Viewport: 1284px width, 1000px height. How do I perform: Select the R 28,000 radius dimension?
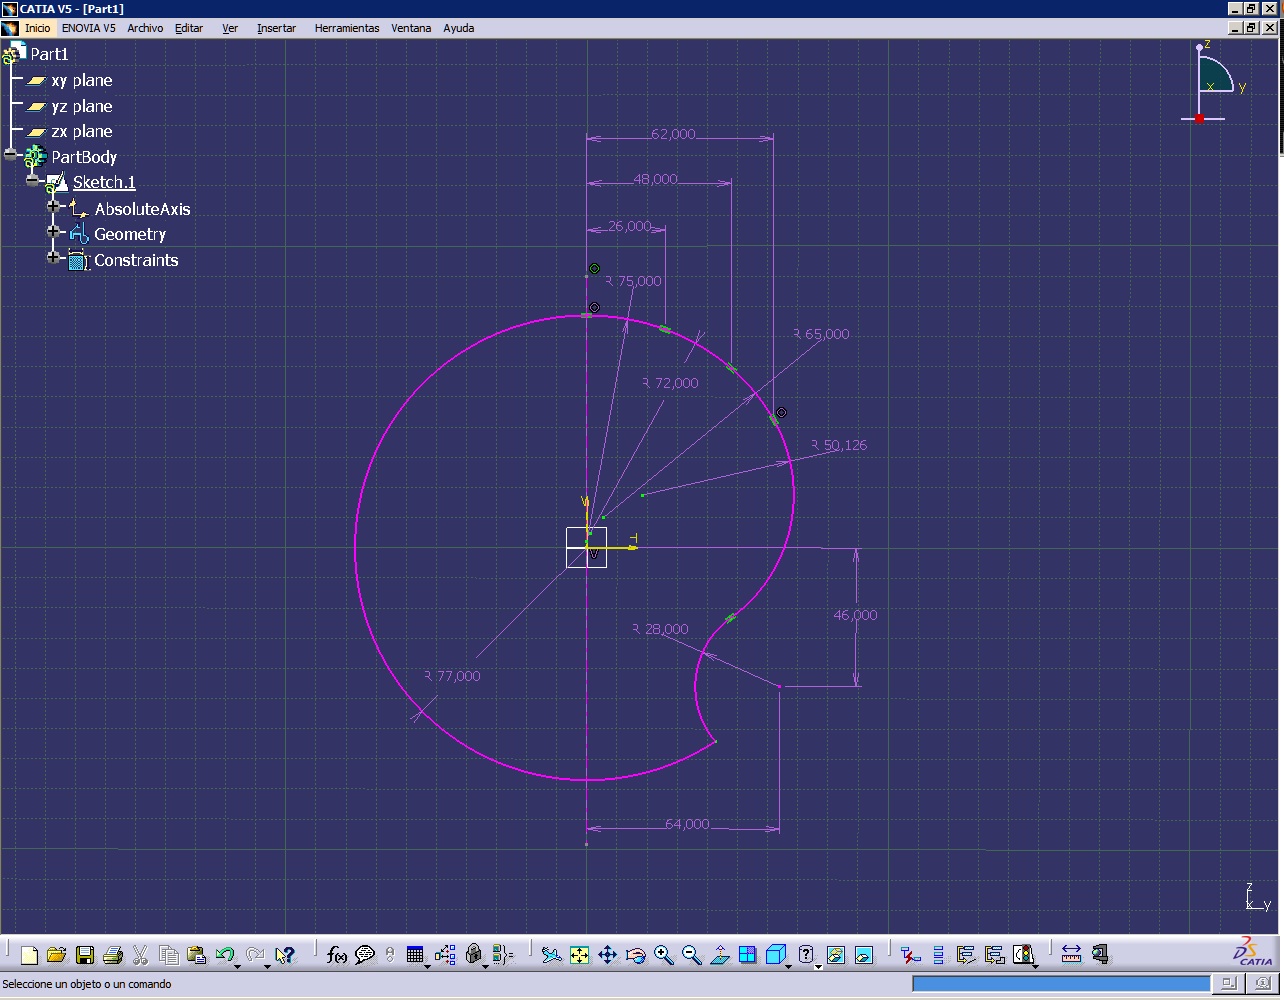click(660, 629)
